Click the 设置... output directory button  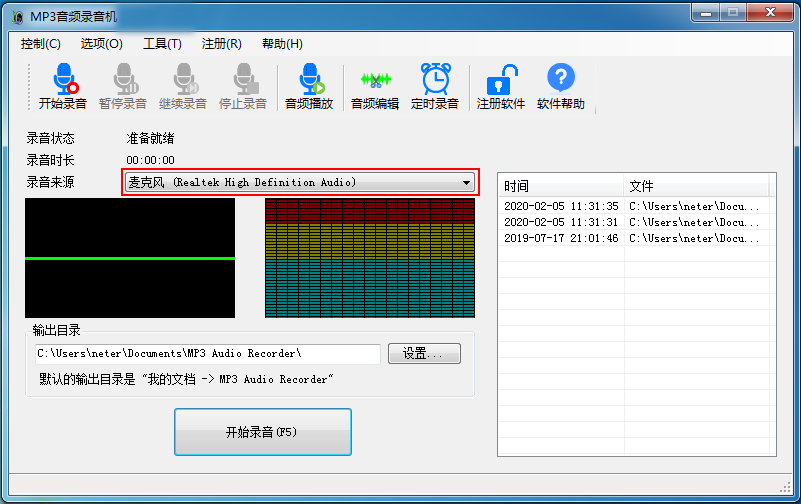pos(424,354)
